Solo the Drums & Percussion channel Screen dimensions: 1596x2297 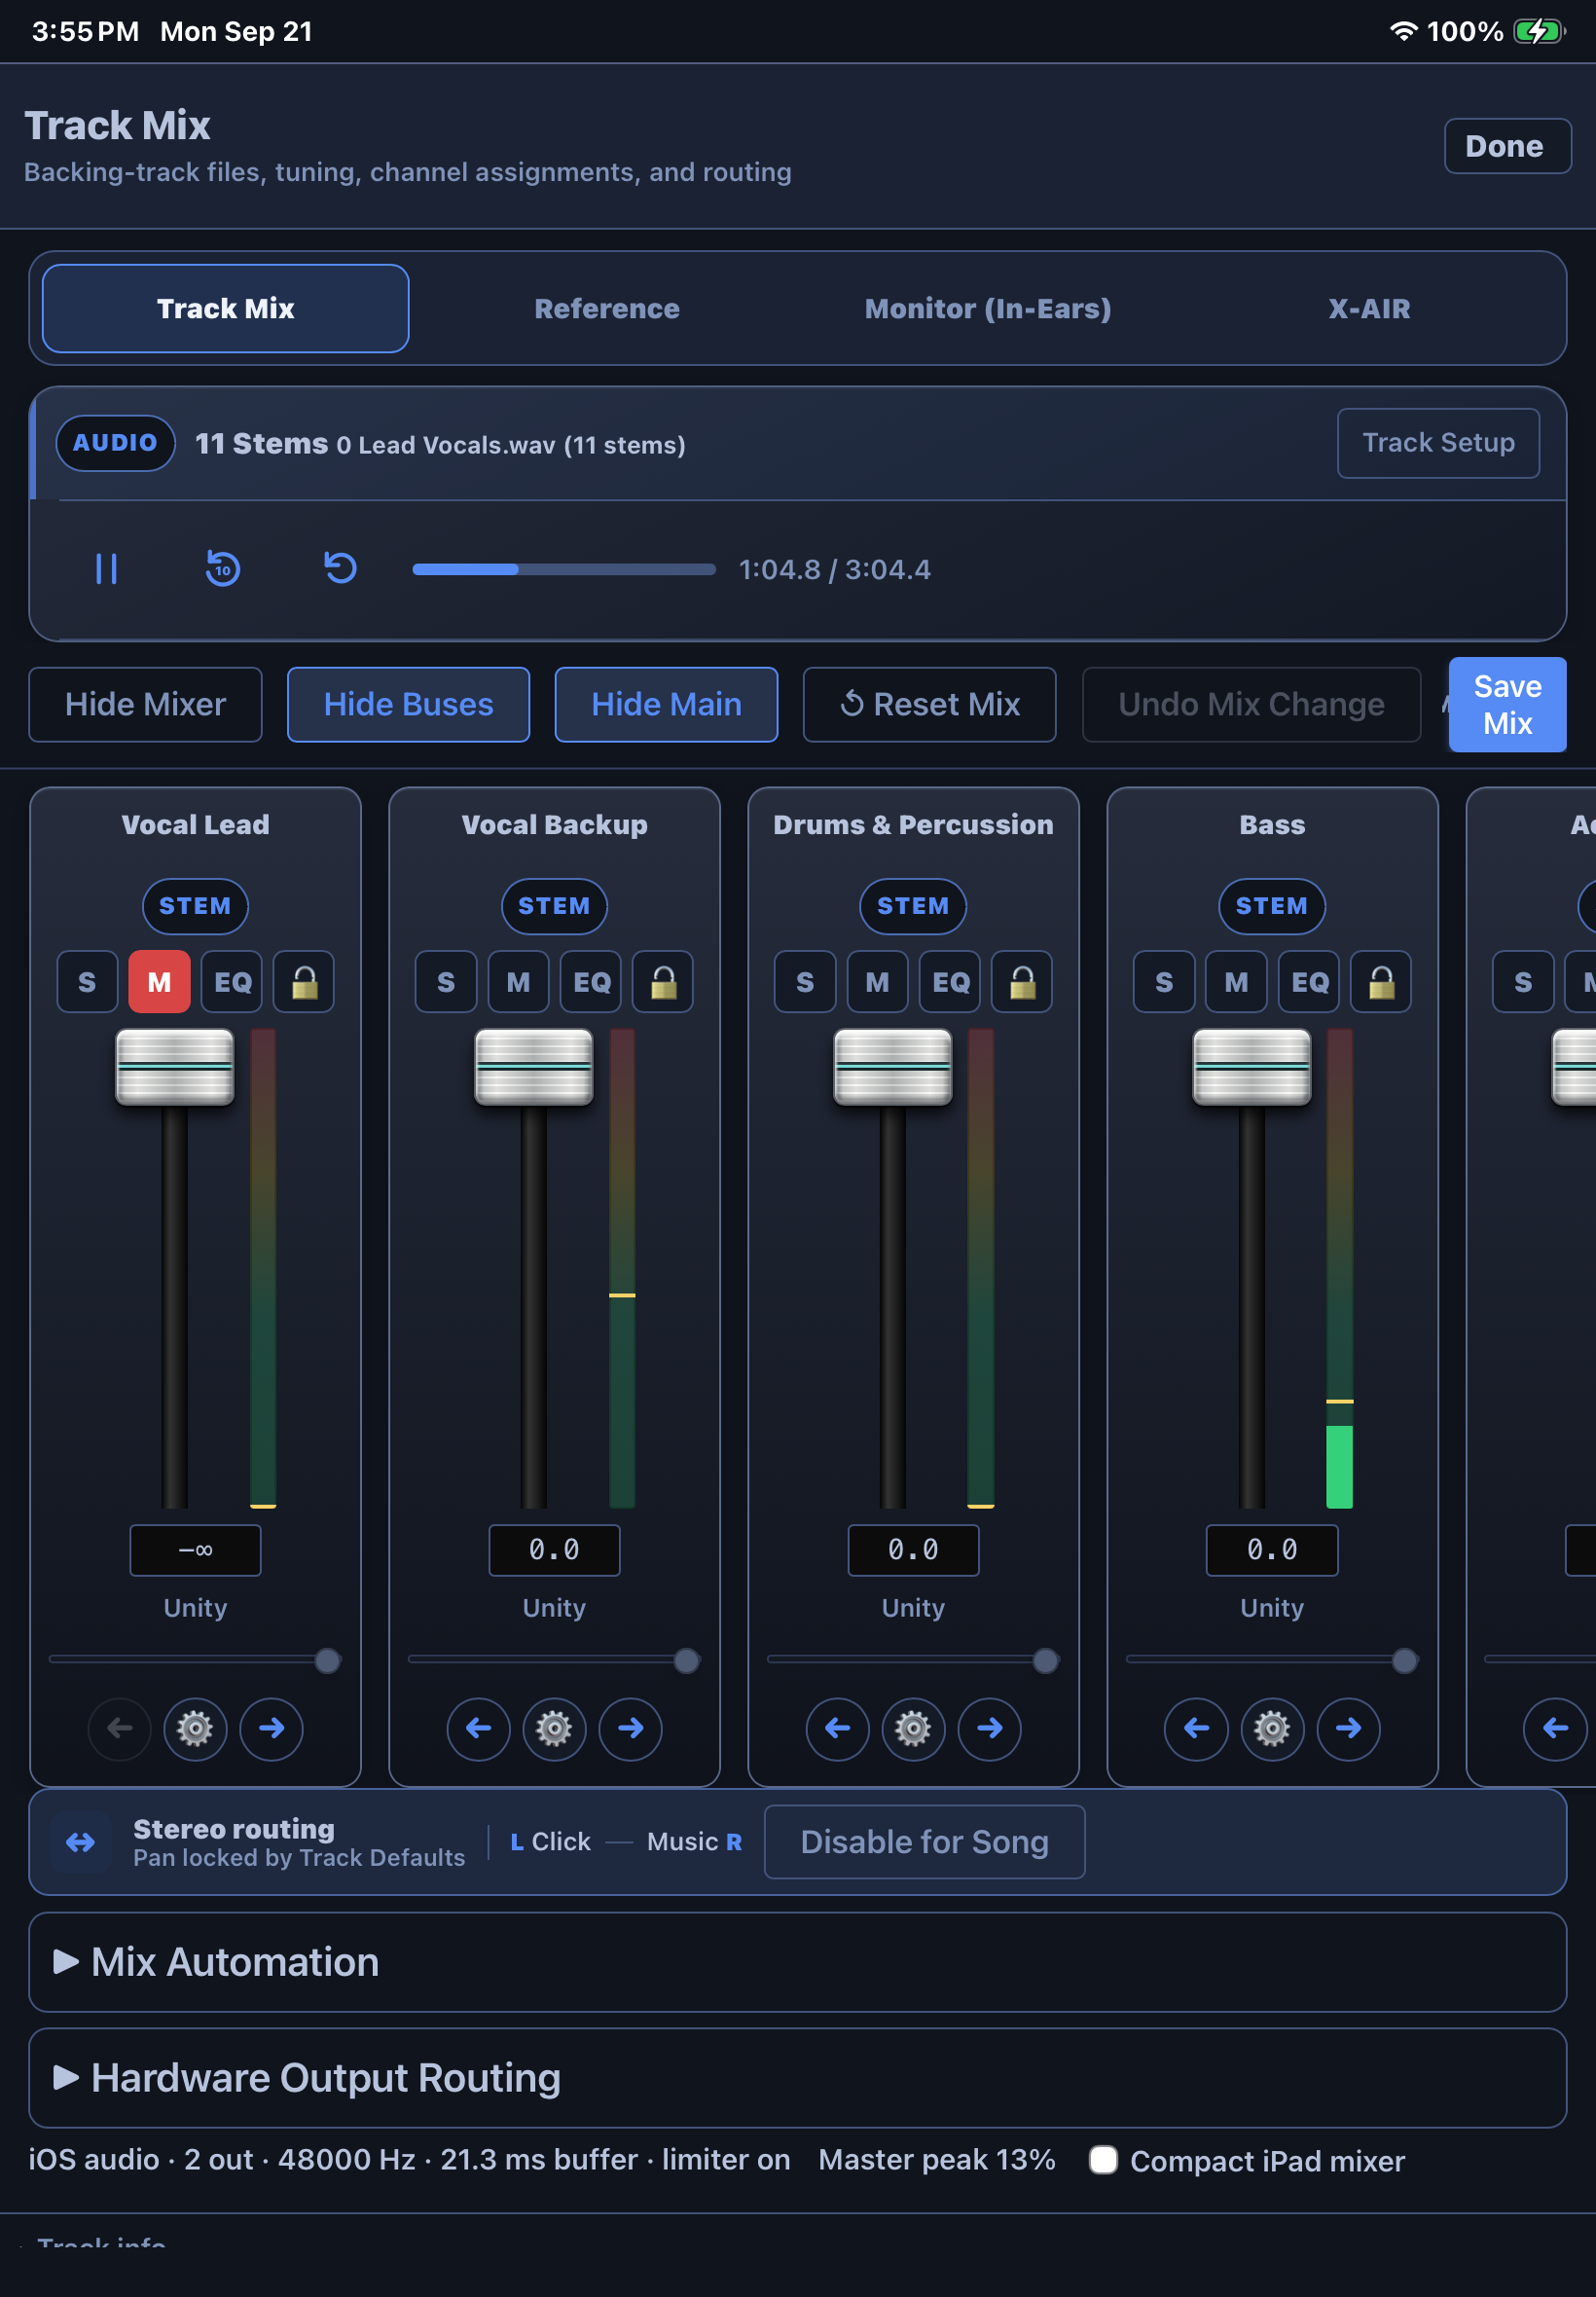[805, 982]
